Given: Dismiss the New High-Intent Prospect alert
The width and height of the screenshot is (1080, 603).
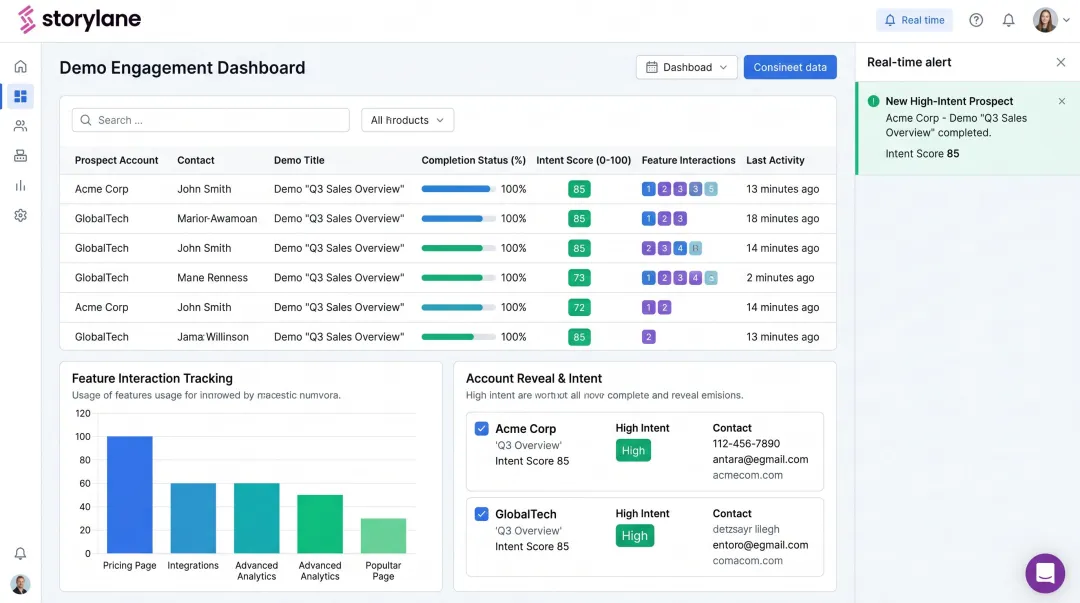Looking at the screenshot, I should tap(1062, 101).
